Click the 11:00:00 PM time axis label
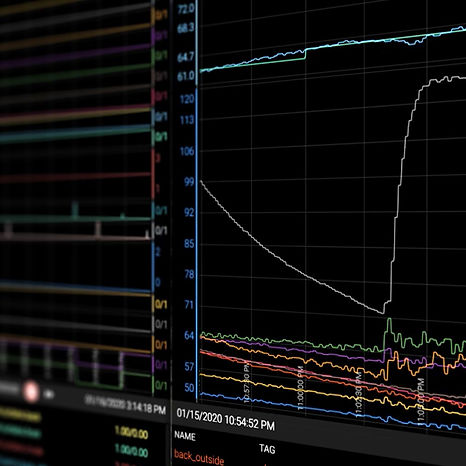This screenshot has height=466, width=466. tap(300, 388)
